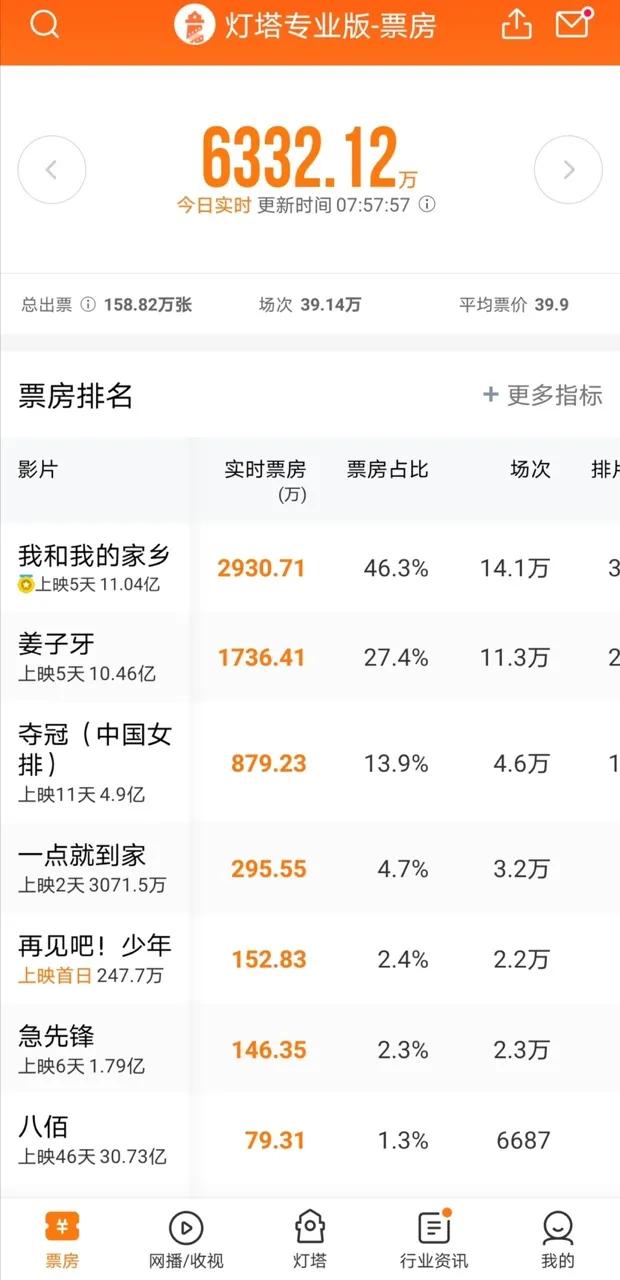The image size is (620, 1280).
Task: Go to next day with right arrow
Action: point(568,170)
